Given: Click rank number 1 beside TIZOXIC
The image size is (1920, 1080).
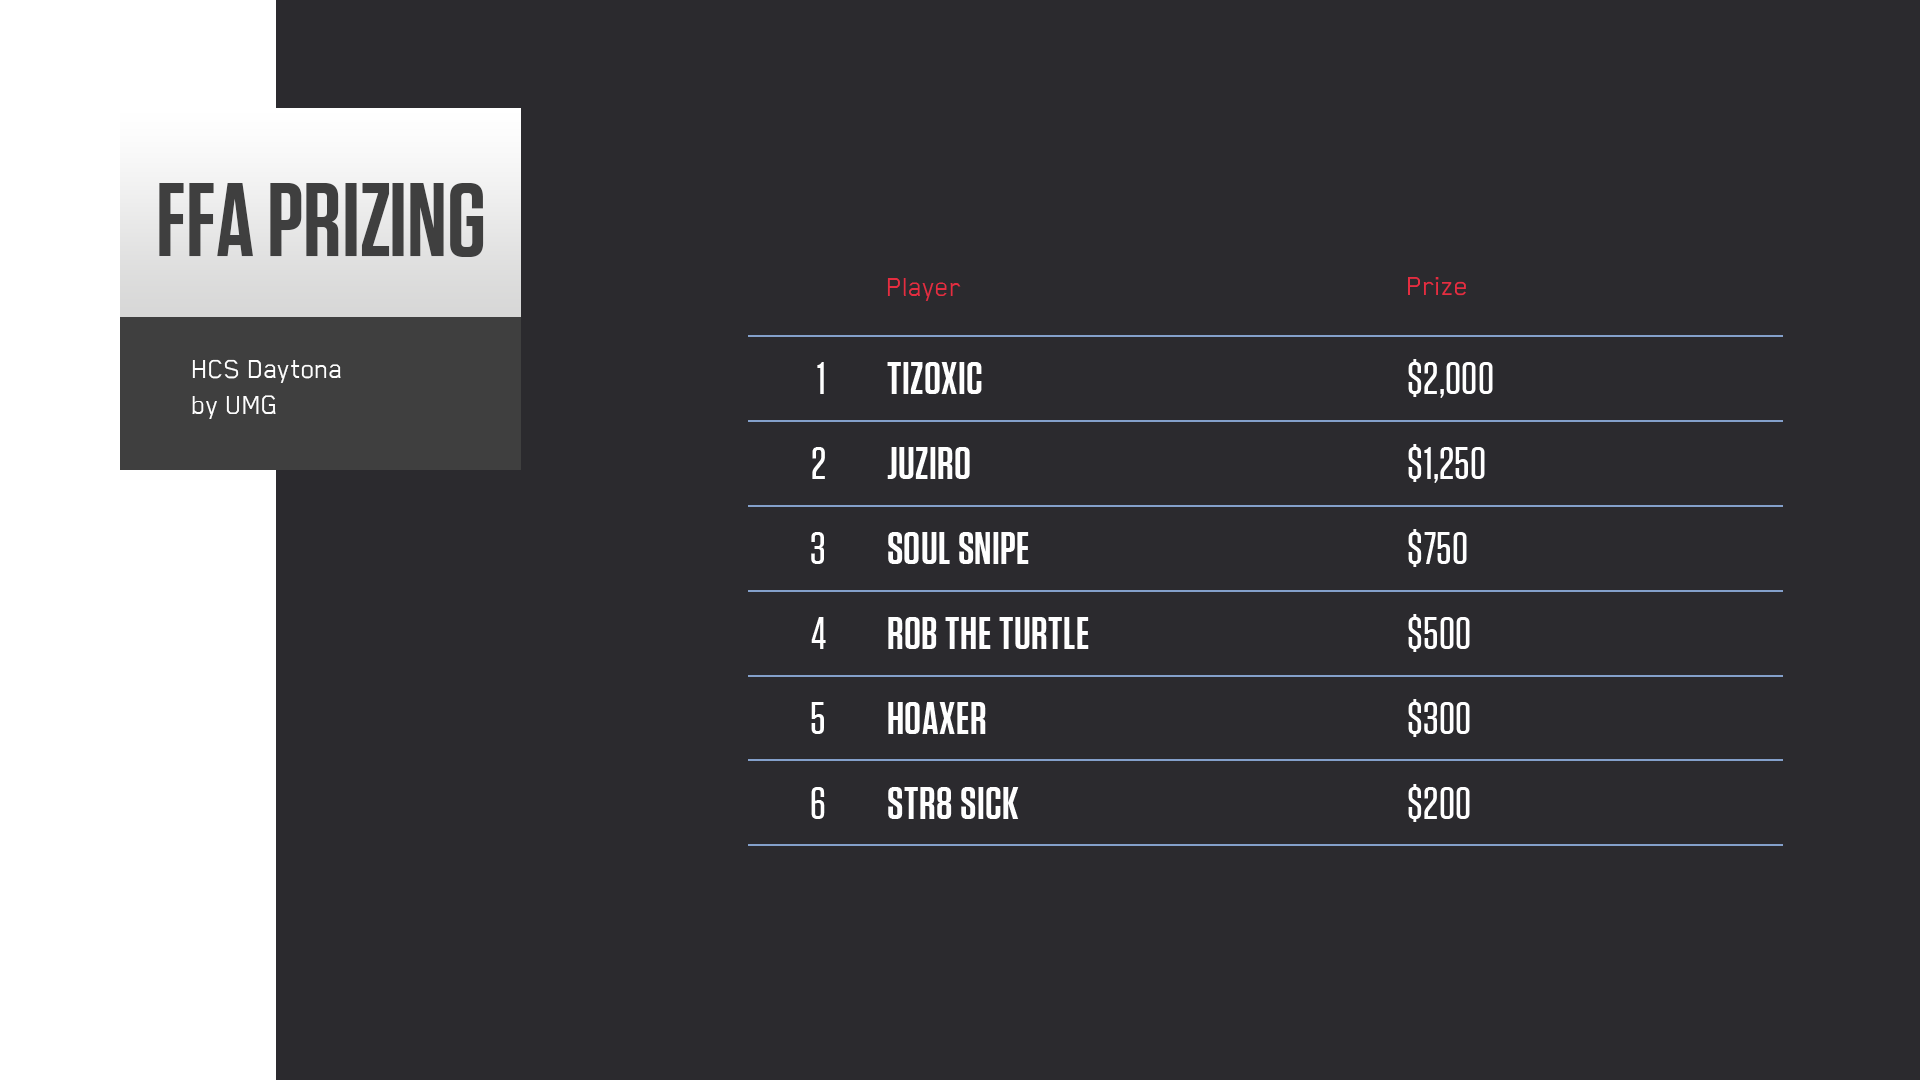Looking at the screenshot, I should (820, 379).
